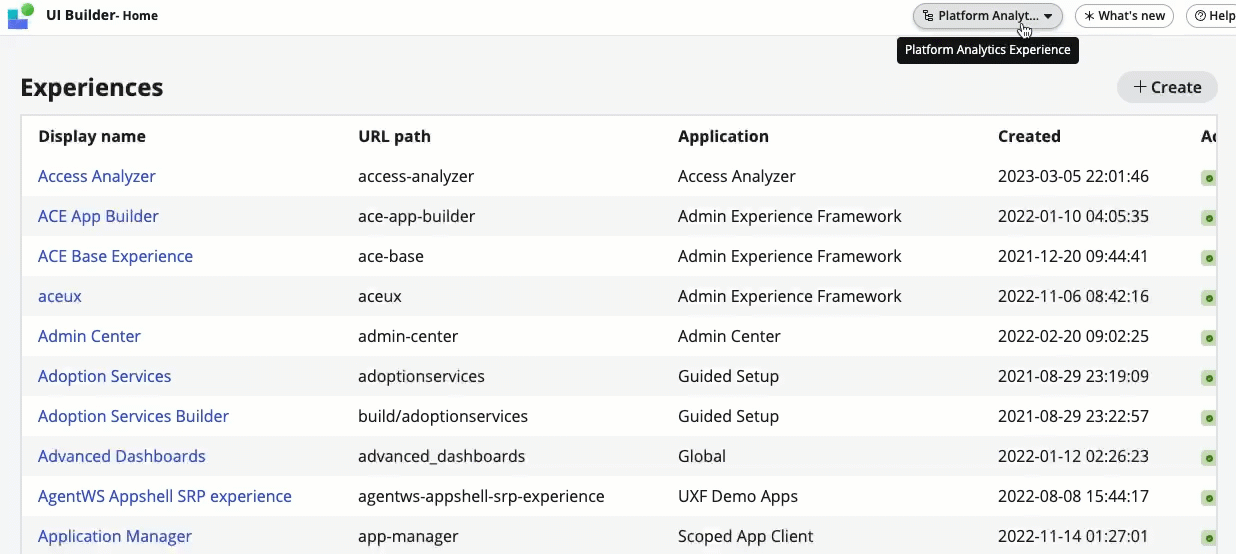The width and height of the screenshot is (1236, 554).
Task: Click the access-analyzer URL path cell
Action: click(416, 176)
